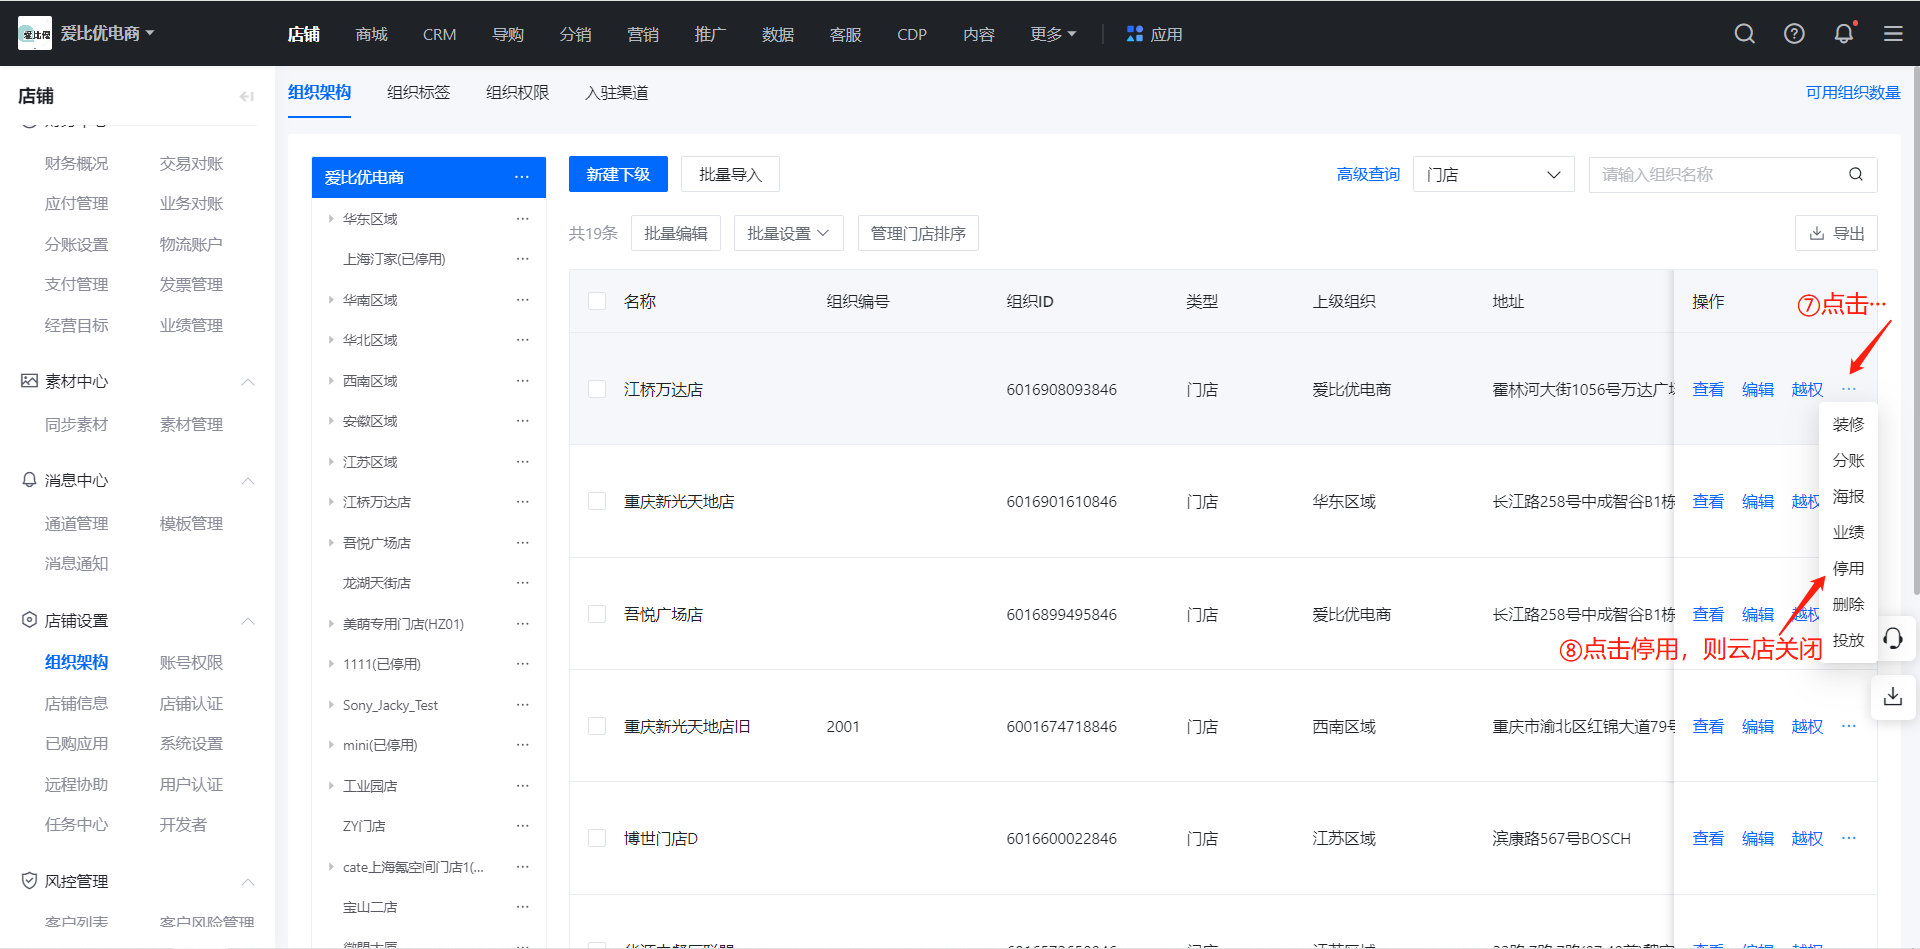Viewport: 1920px width, 949px height.
Task: Open the more actions for 重庆新光天地店旧 table row
Action: [1849, 726]
